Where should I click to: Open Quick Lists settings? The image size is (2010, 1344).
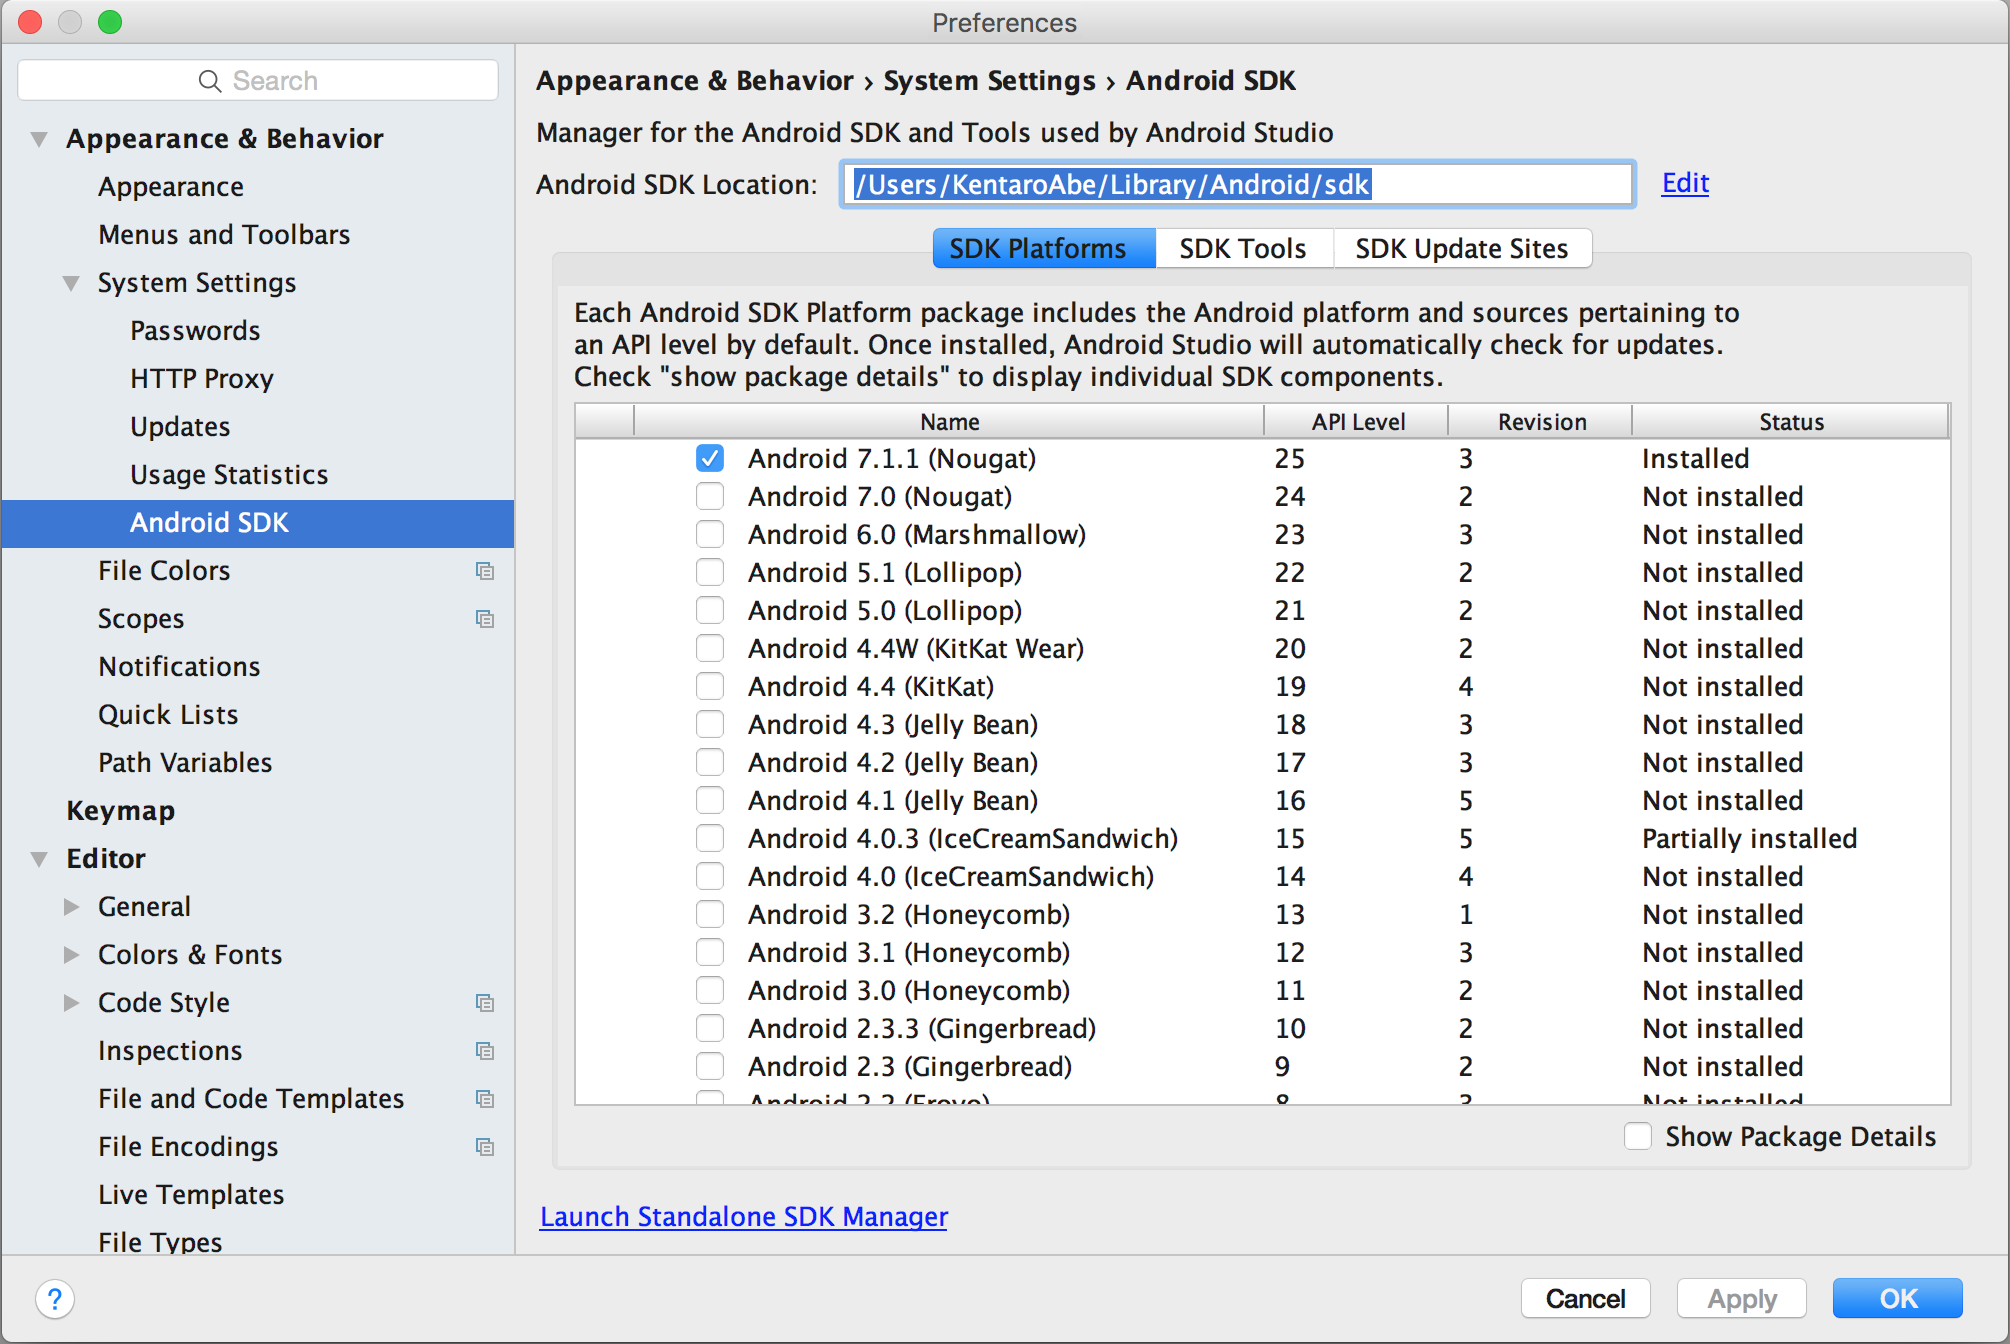[x=168, y=715]
